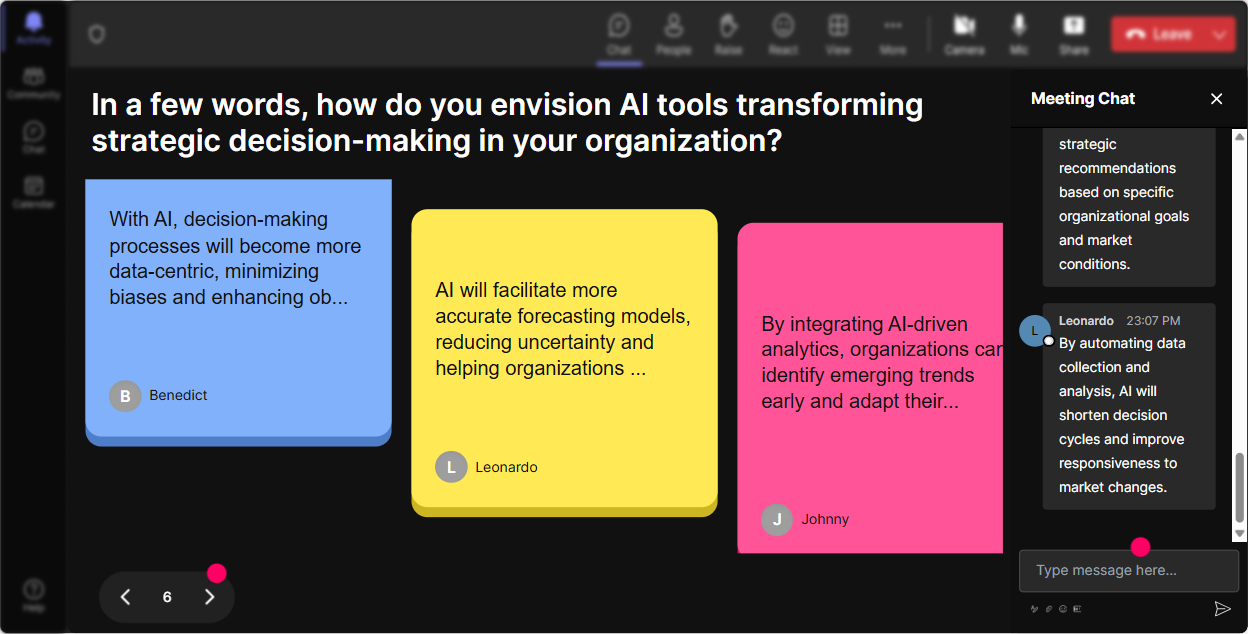Viewport: 1248px width, 634px height.
Task: Open Johnny's pink response card
Action: (870, 388)
